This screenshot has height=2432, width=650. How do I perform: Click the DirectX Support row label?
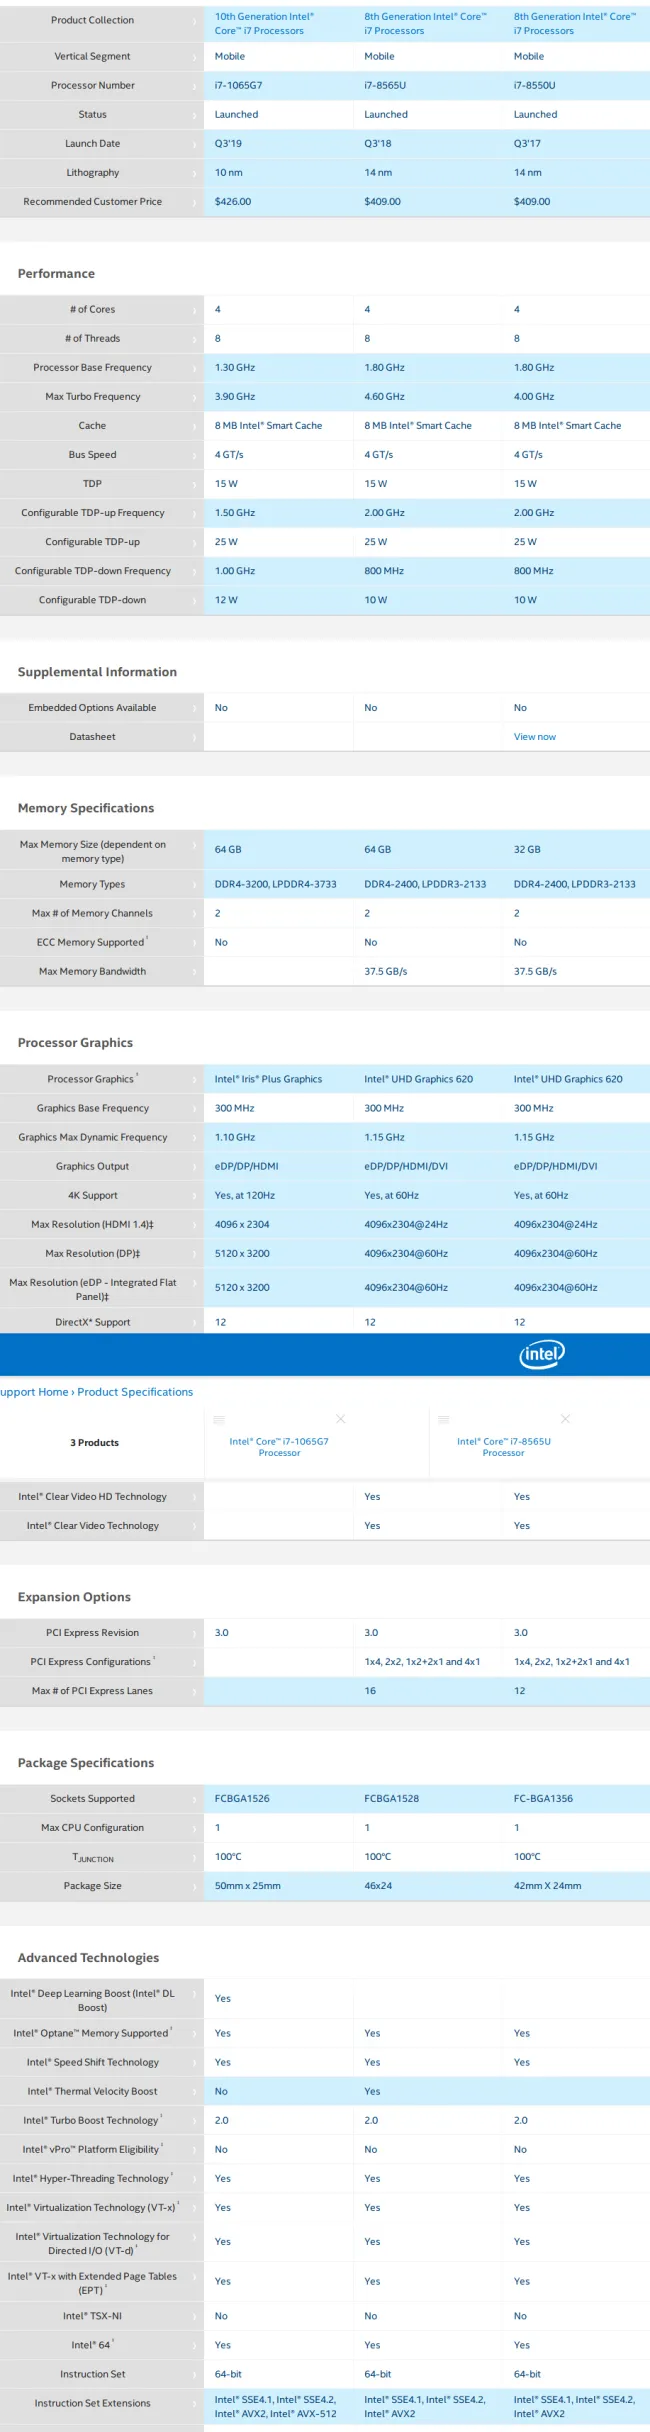pyautogui.click(x=92, y=1322)
